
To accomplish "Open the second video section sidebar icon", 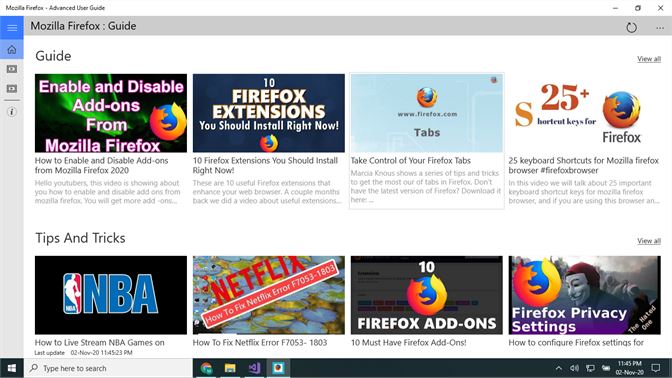I will point(12,89).
